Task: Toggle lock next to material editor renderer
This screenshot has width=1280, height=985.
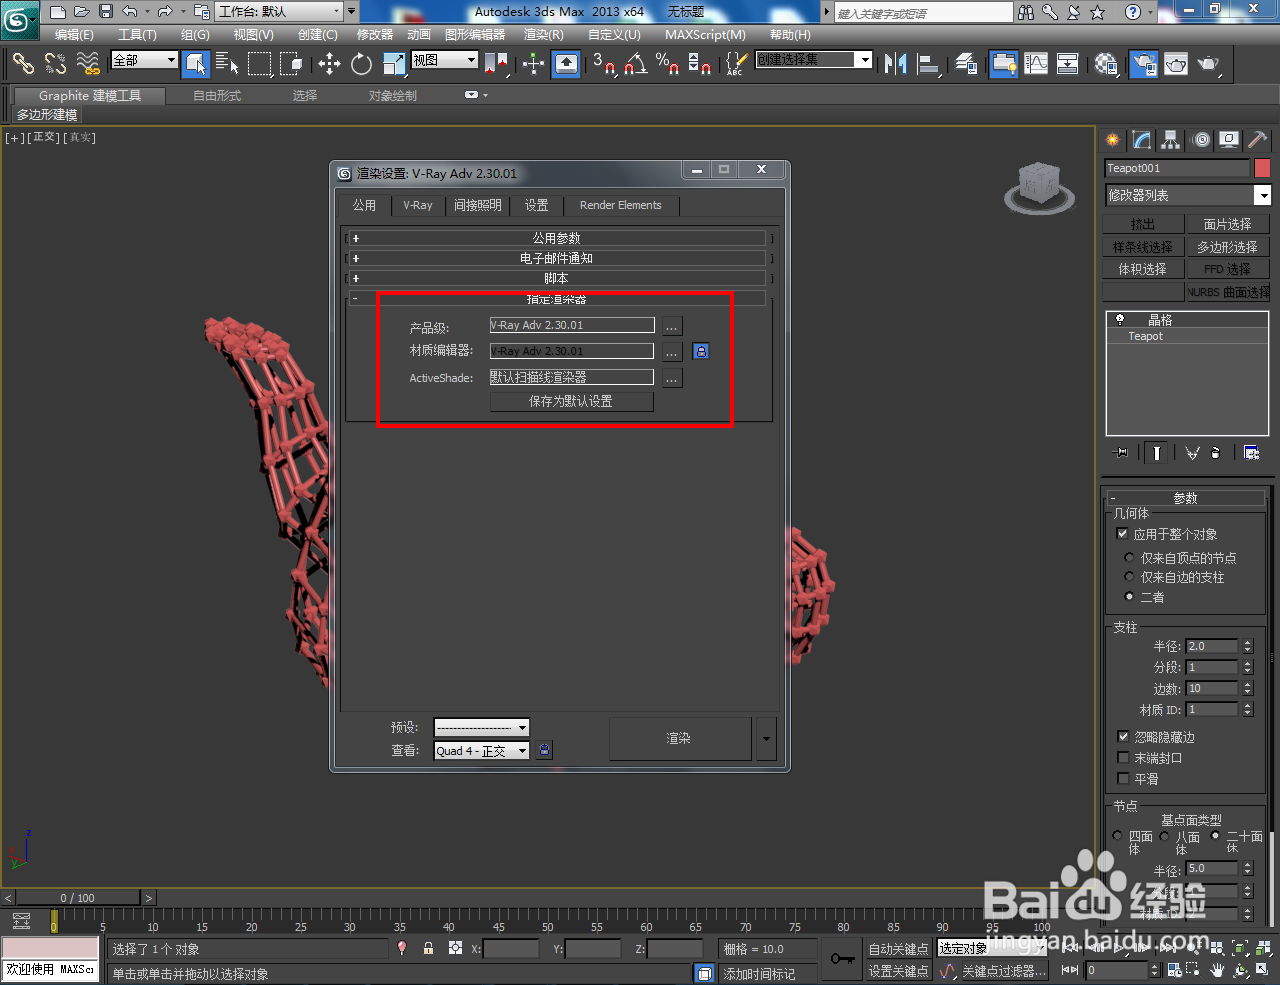Action: click(x=701, y=351)
